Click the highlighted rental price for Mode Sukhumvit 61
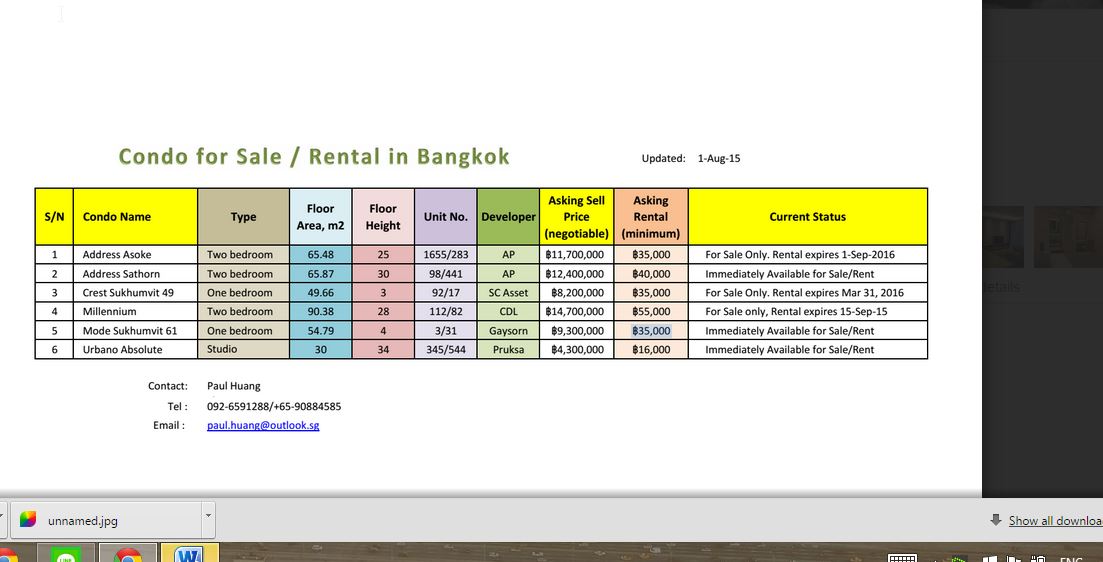The height and width of the screenshot is (562, 1103). (651, 331)
